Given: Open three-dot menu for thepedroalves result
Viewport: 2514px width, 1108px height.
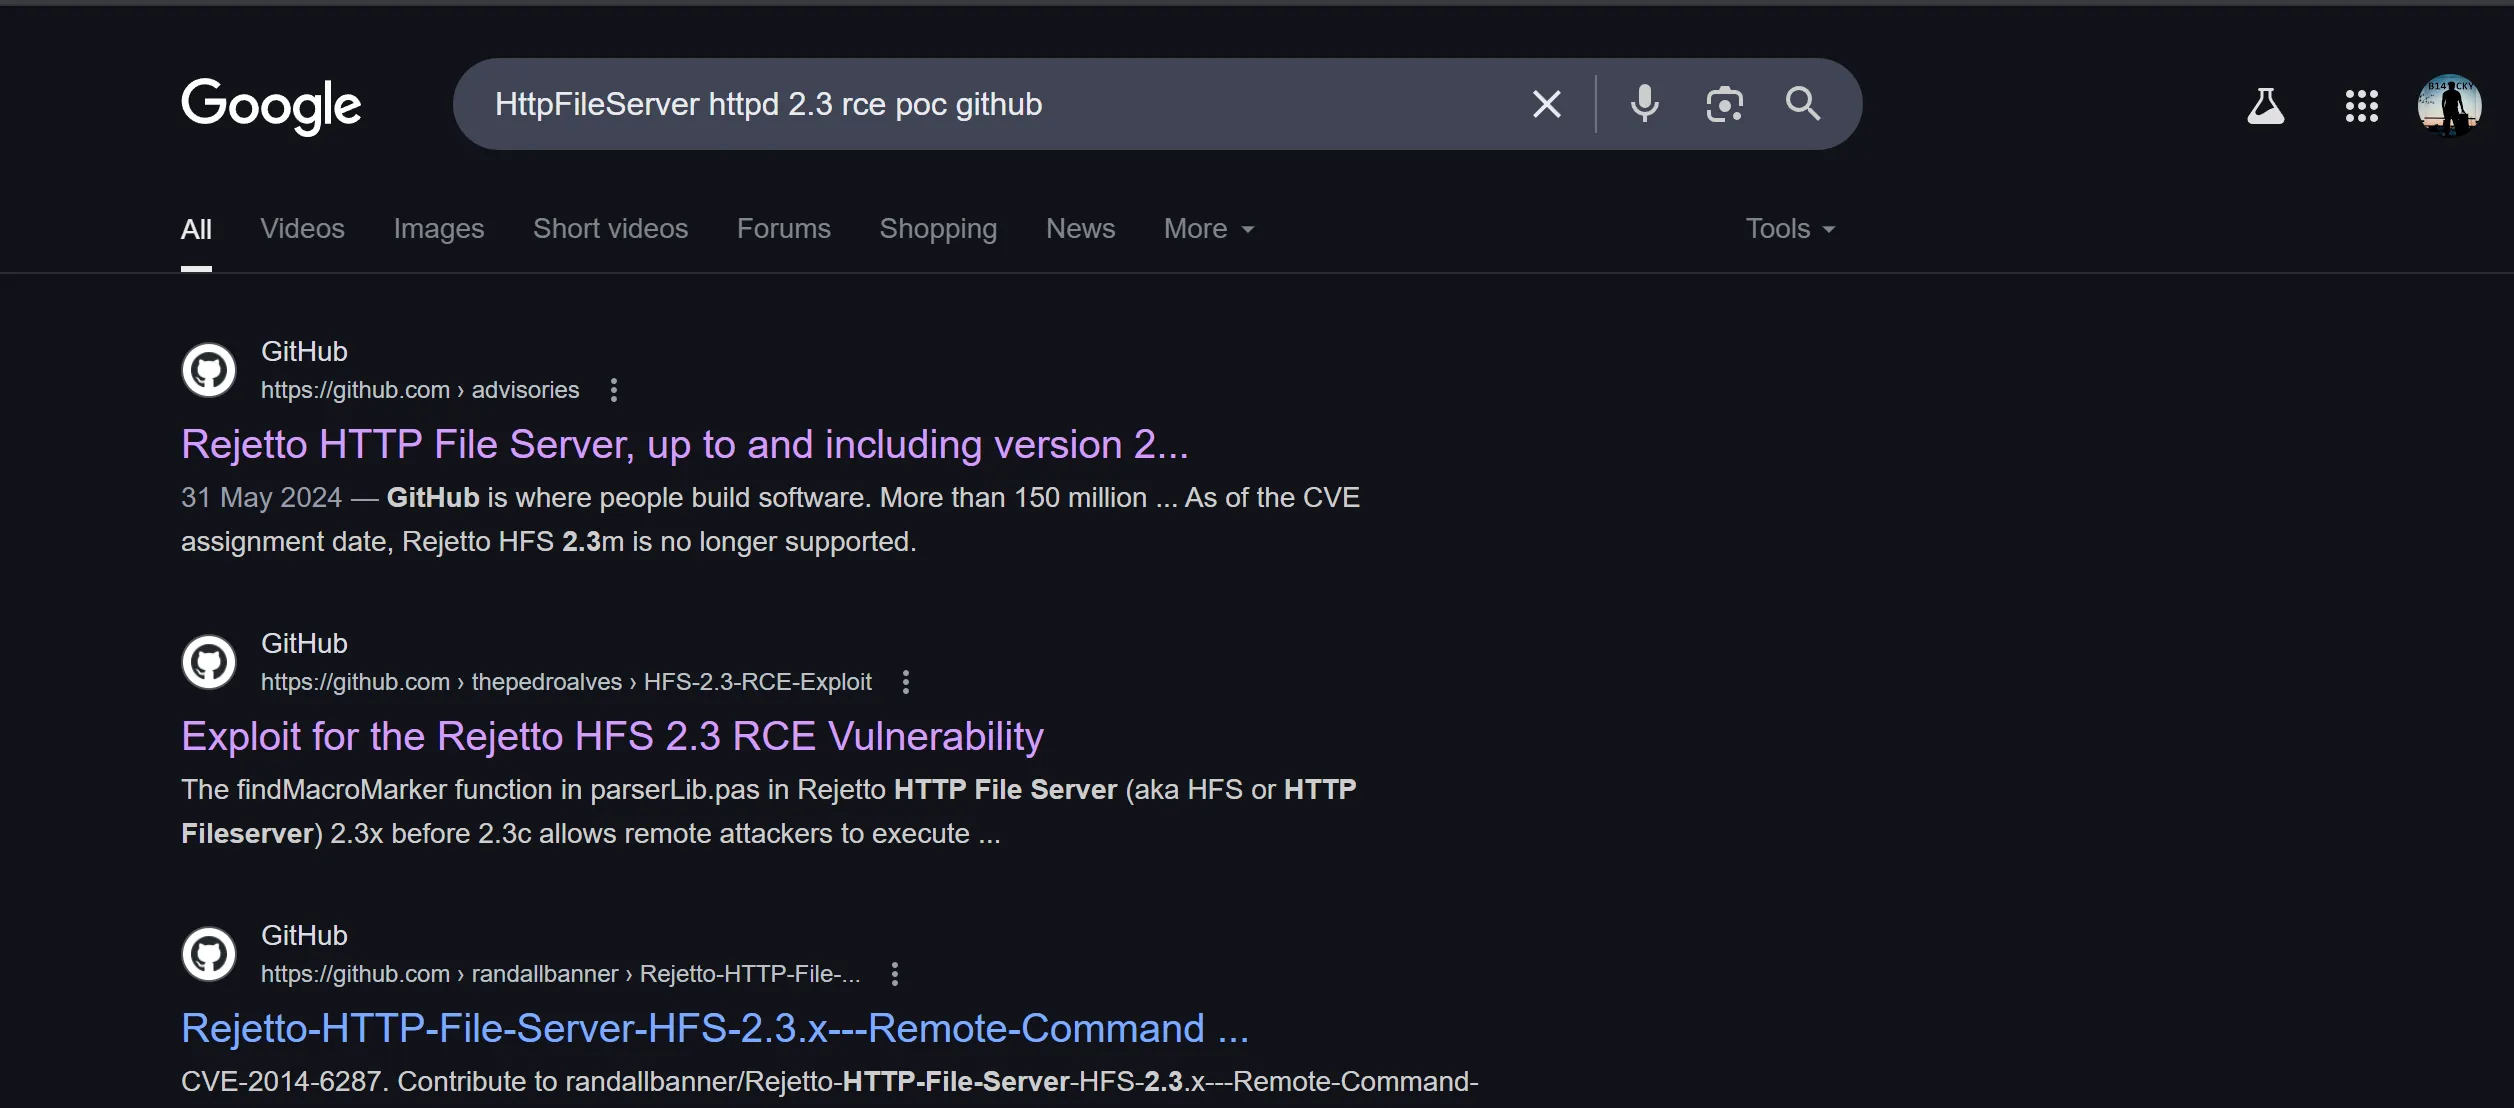Looking at the screenshot, I should (x=906, y=682).
